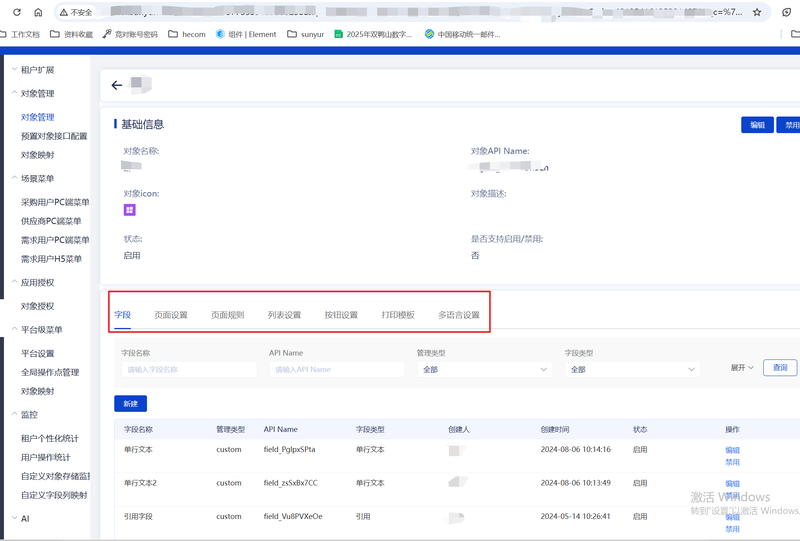
Task: Collapse the 应用授权 sidebar group
Action: click(33, 283)
